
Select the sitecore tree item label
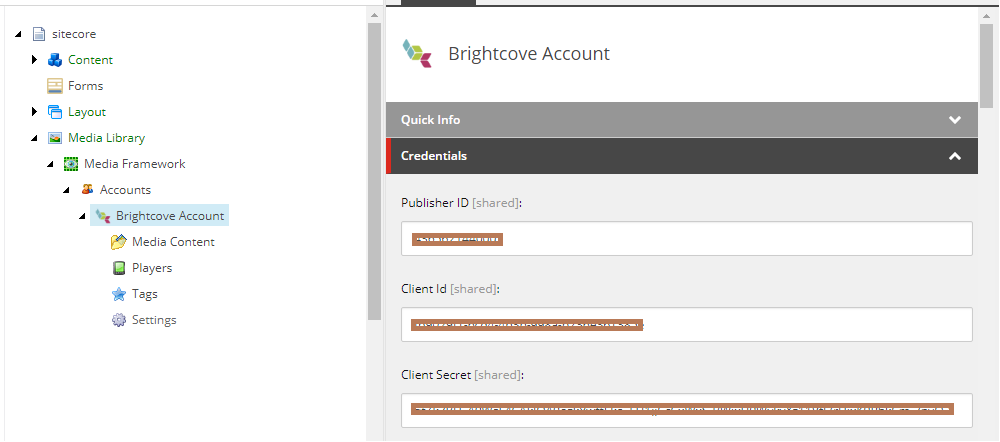pos(74,34)
